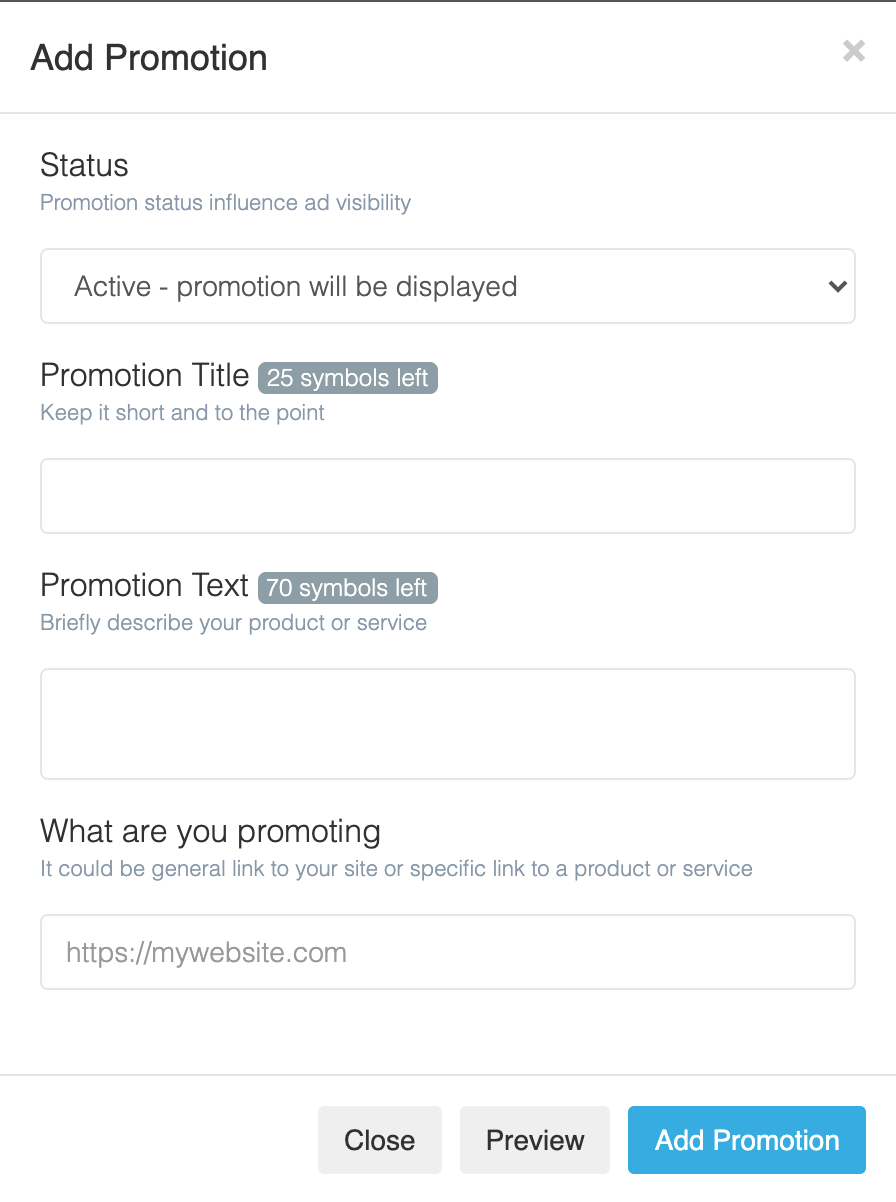Submit with the blue Add Promotion button
896x1202 pixels.
point(746,1140)
